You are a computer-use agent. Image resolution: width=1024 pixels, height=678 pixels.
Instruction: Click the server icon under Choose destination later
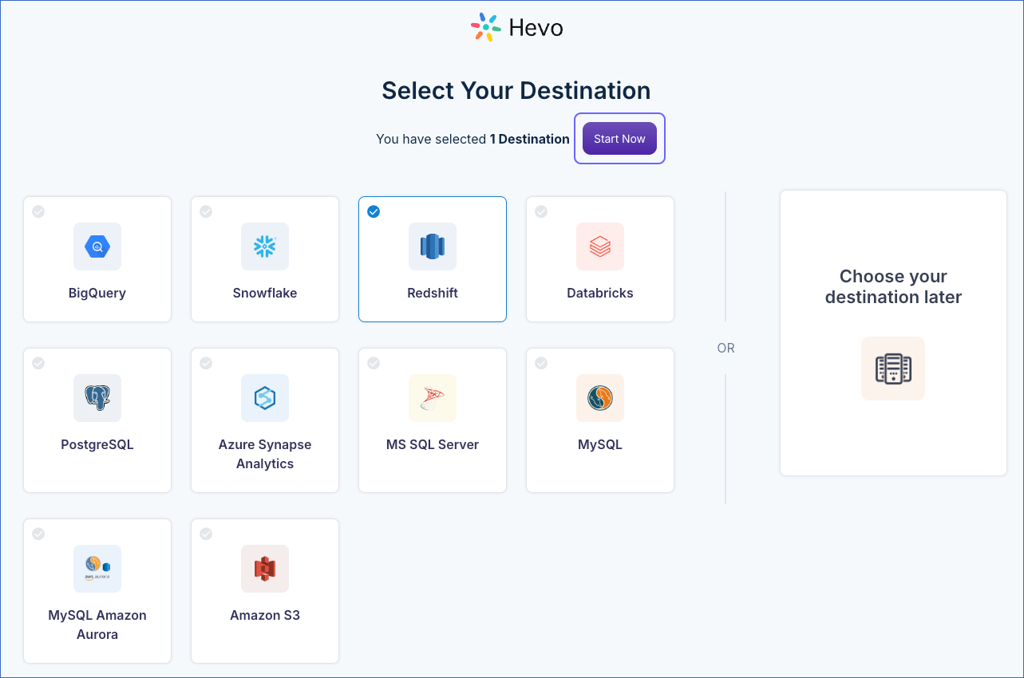coord(893,368)
